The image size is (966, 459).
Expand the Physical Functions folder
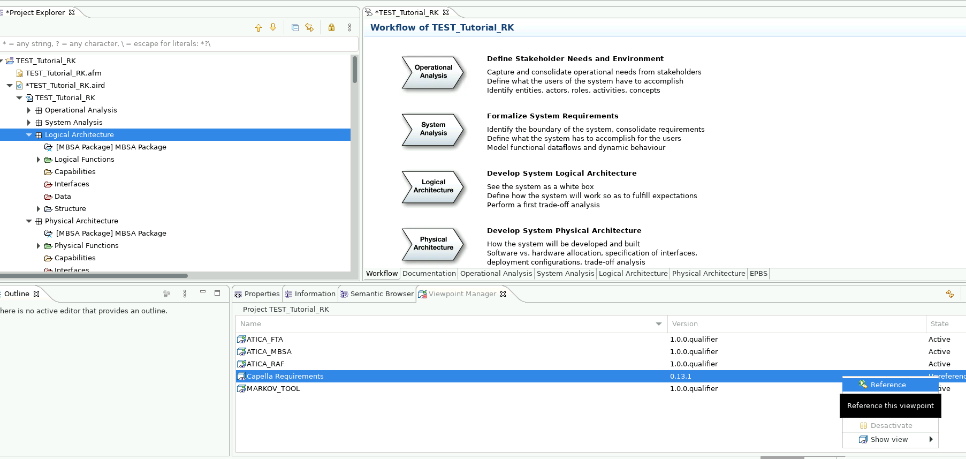coord(39,246)
